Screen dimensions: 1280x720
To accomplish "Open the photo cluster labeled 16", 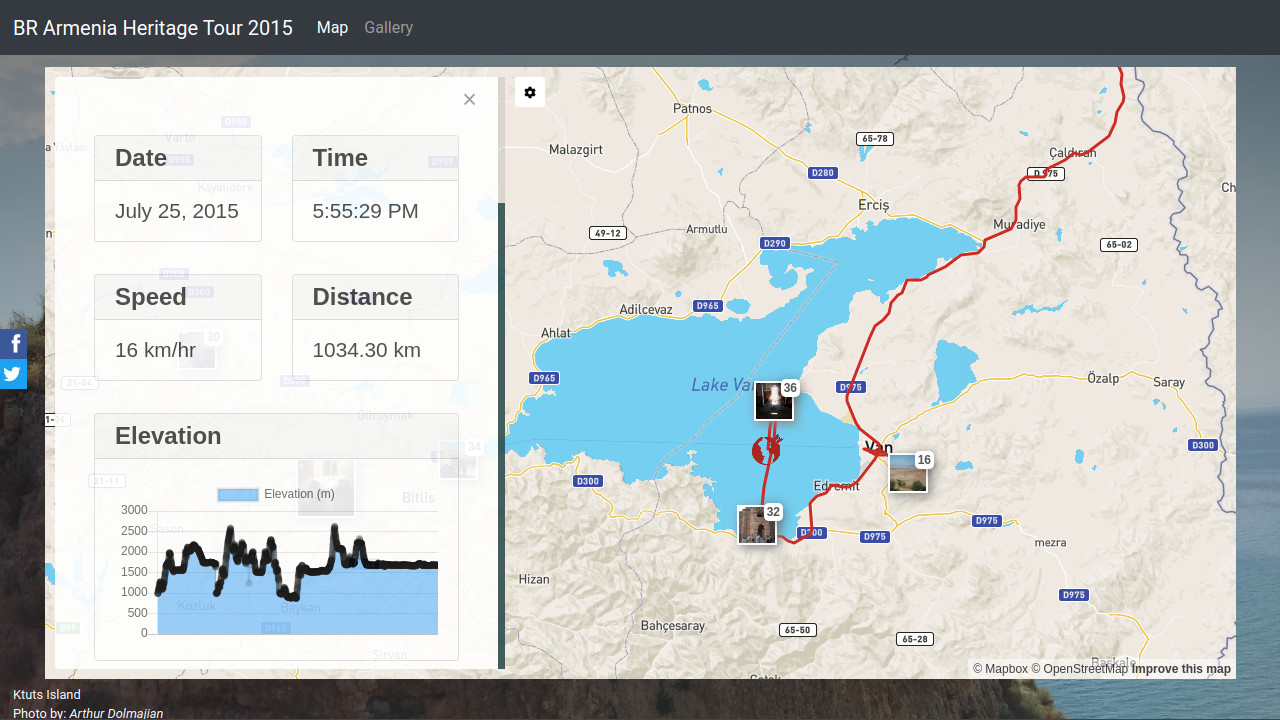I will [x=908, y=473].
